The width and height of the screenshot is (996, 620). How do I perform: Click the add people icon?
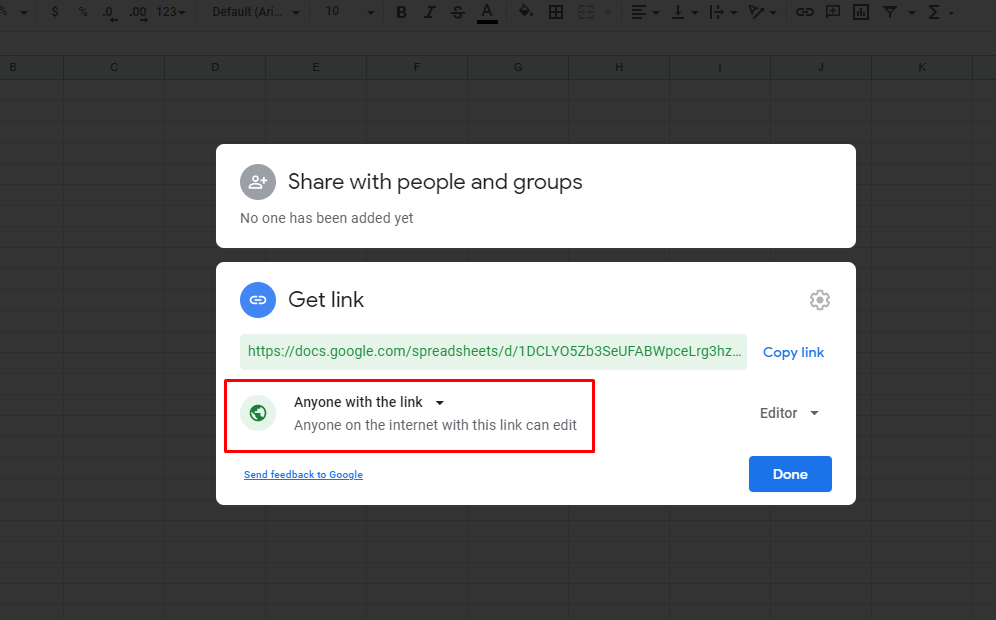click(258, 182)
